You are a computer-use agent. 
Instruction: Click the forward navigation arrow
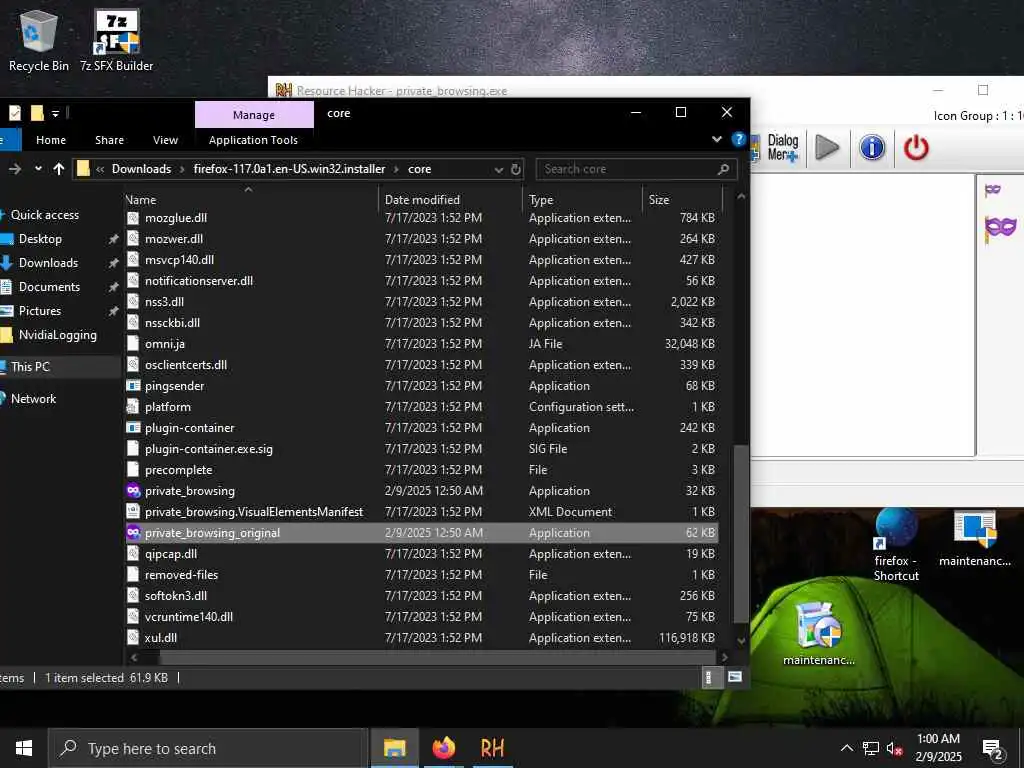tap(15, 169)
